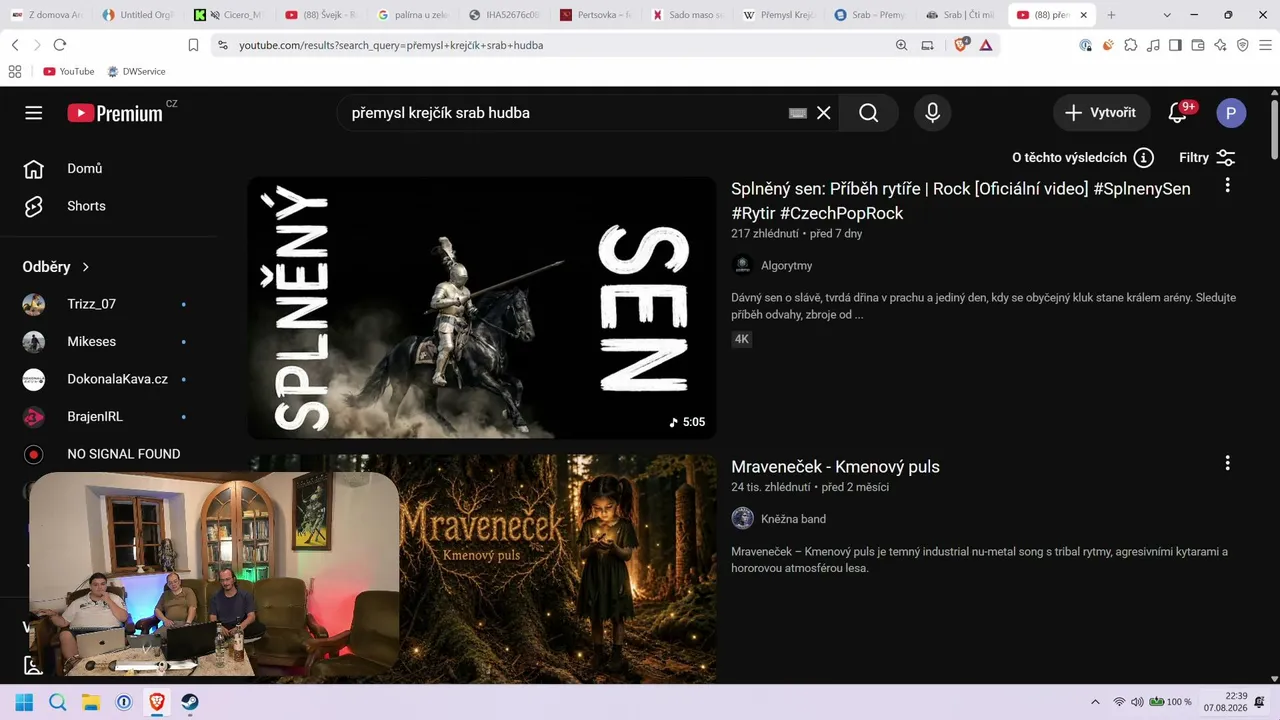The width and height of the screenshot is (1280, 720).
Task: Open more actions for Mraveneček video
Action: (x=1227, y=463)
